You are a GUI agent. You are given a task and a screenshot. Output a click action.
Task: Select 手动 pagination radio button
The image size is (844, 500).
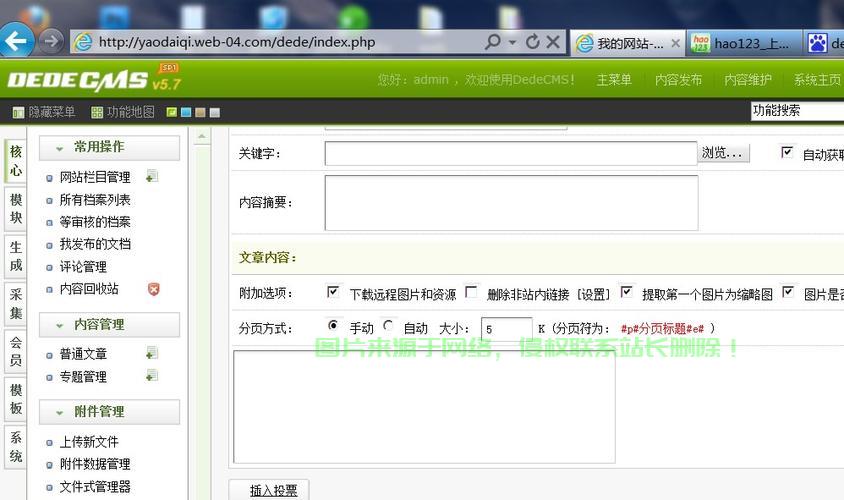point(333,325)
